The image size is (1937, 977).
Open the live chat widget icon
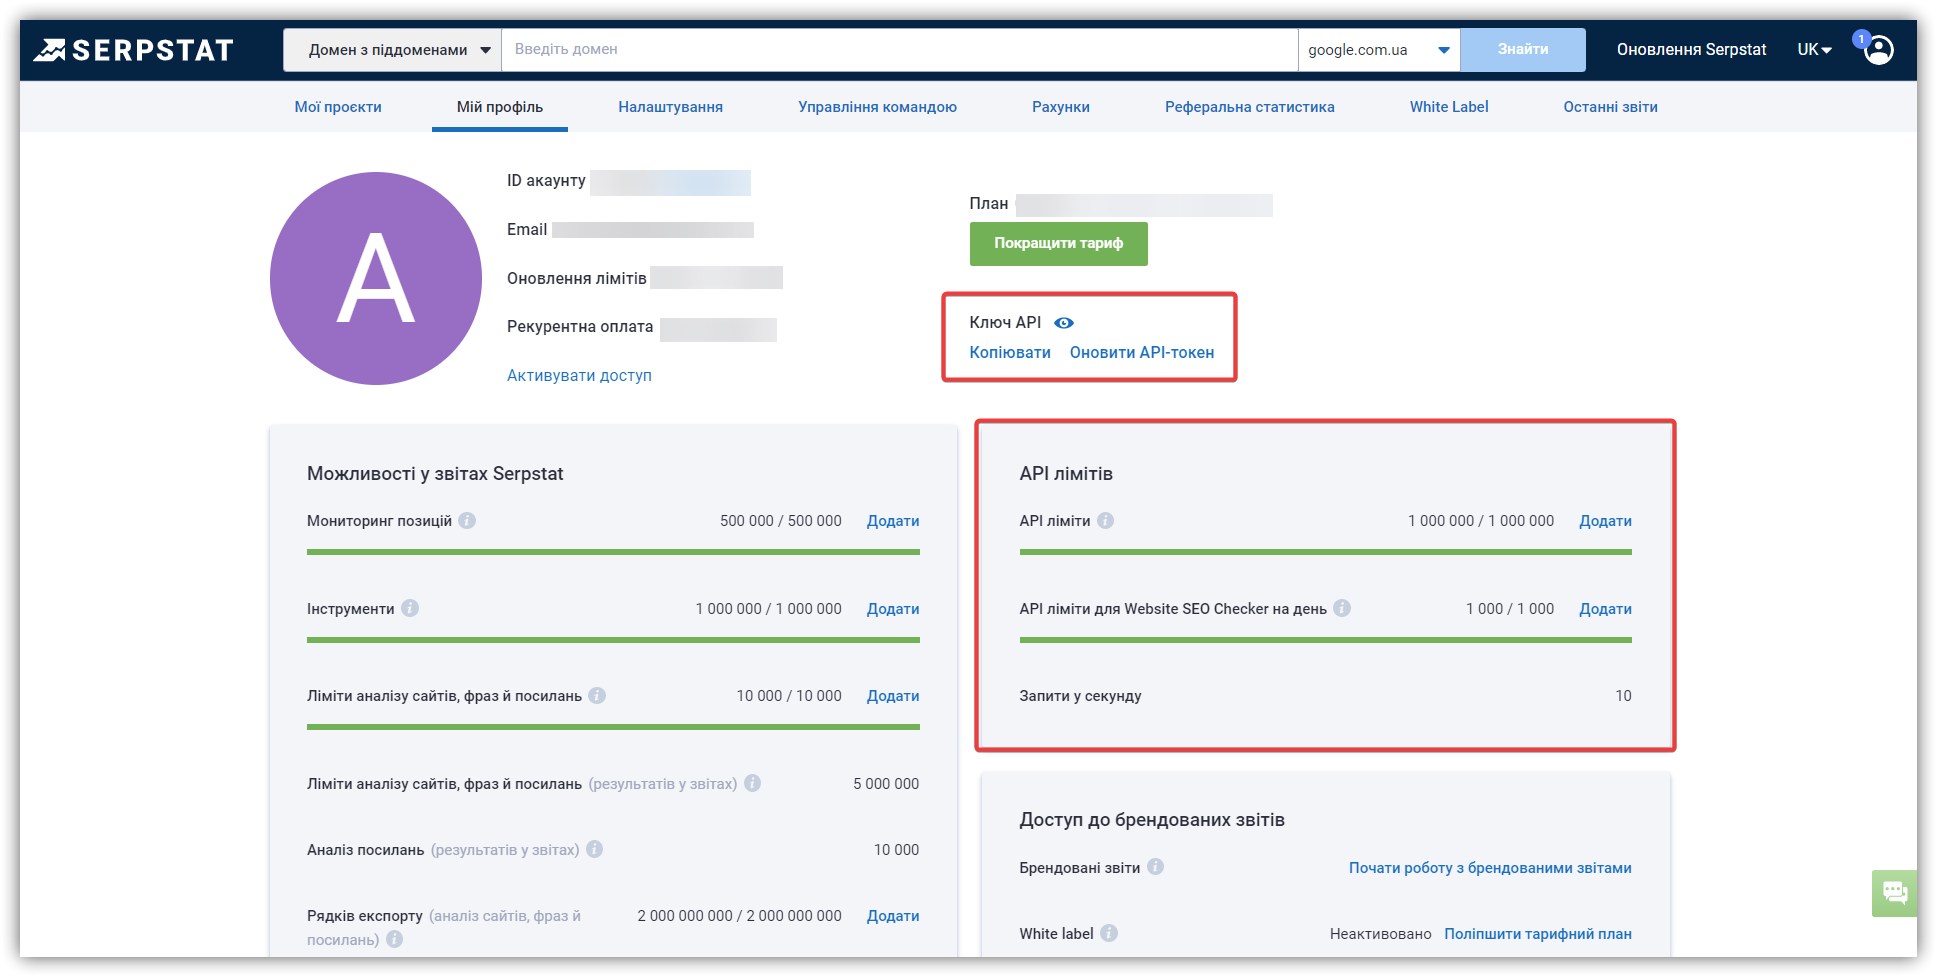click(x=1894, y=892)
